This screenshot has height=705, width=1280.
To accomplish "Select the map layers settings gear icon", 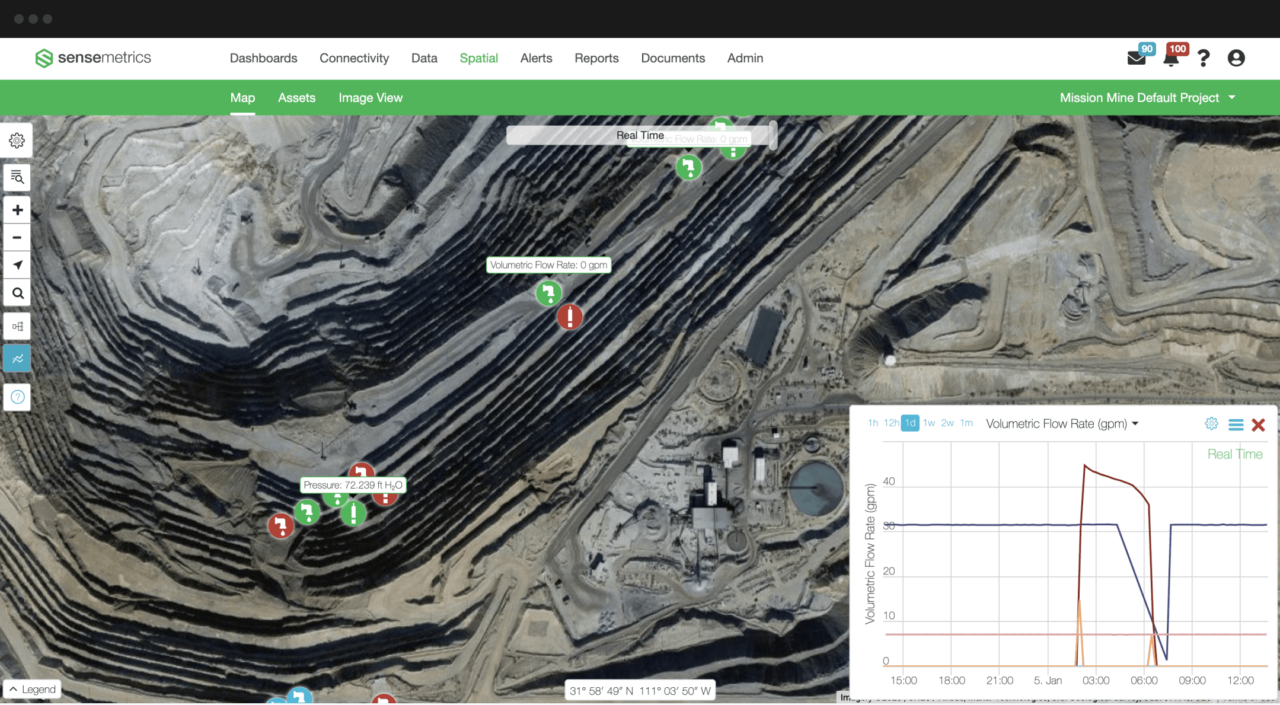I will click(16, 140).
